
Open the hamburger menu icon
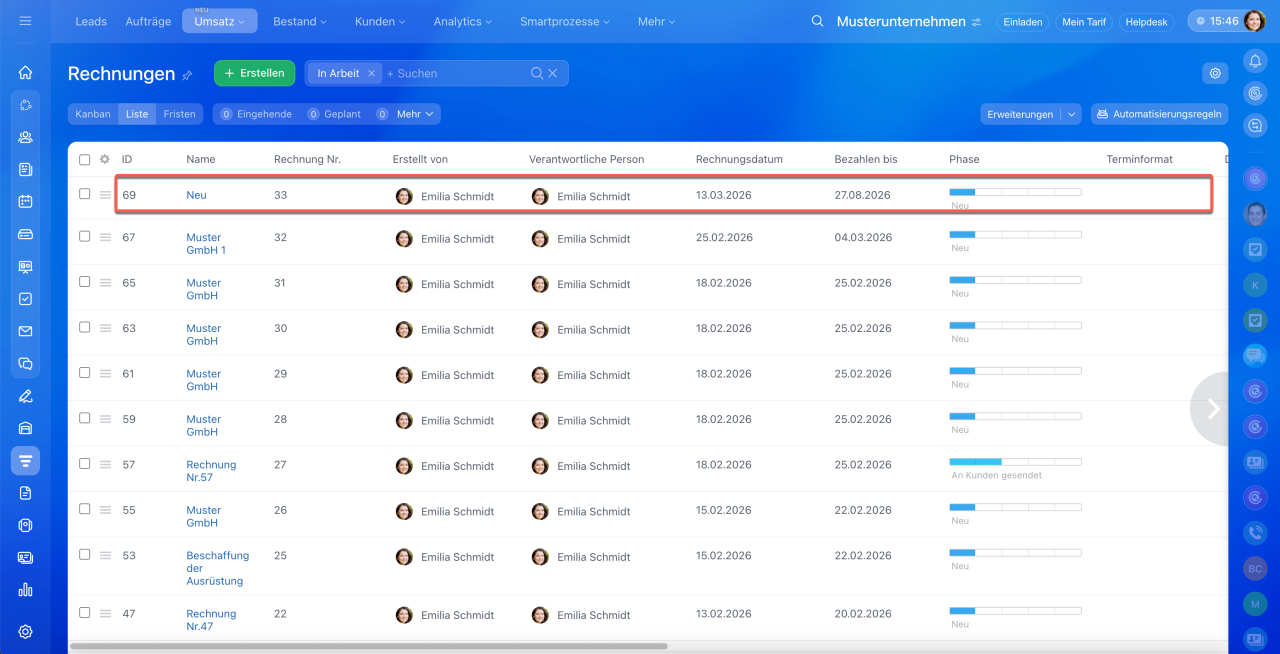[25, 21]
